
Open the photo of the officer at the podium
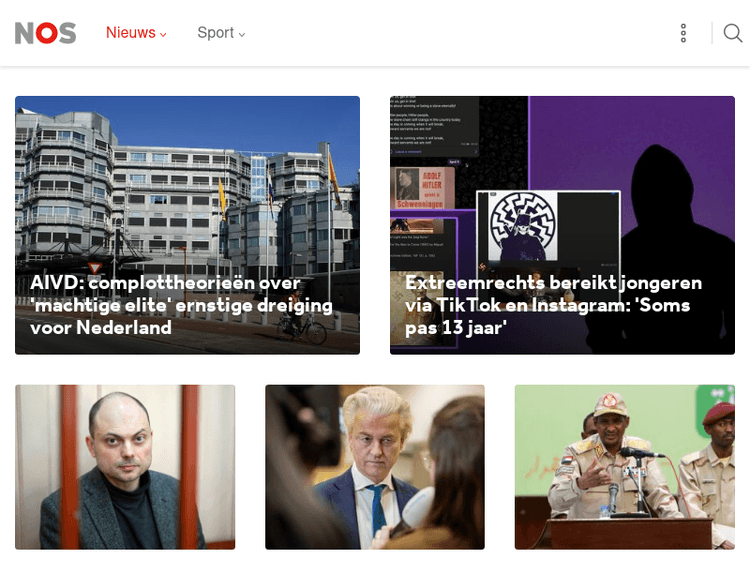pos(625,467)
